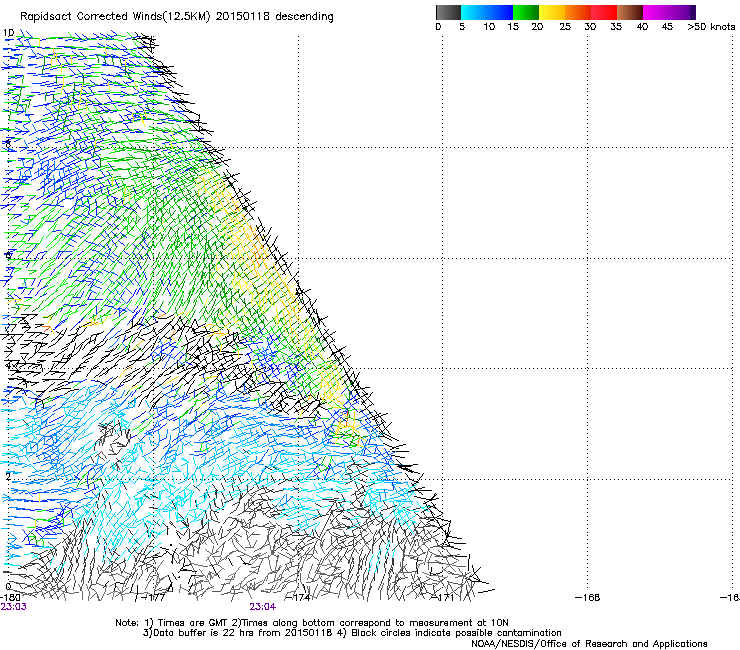
Task: Click the NOAA/NESDIS Office of Research credit
Action: (x=589, y=644)
